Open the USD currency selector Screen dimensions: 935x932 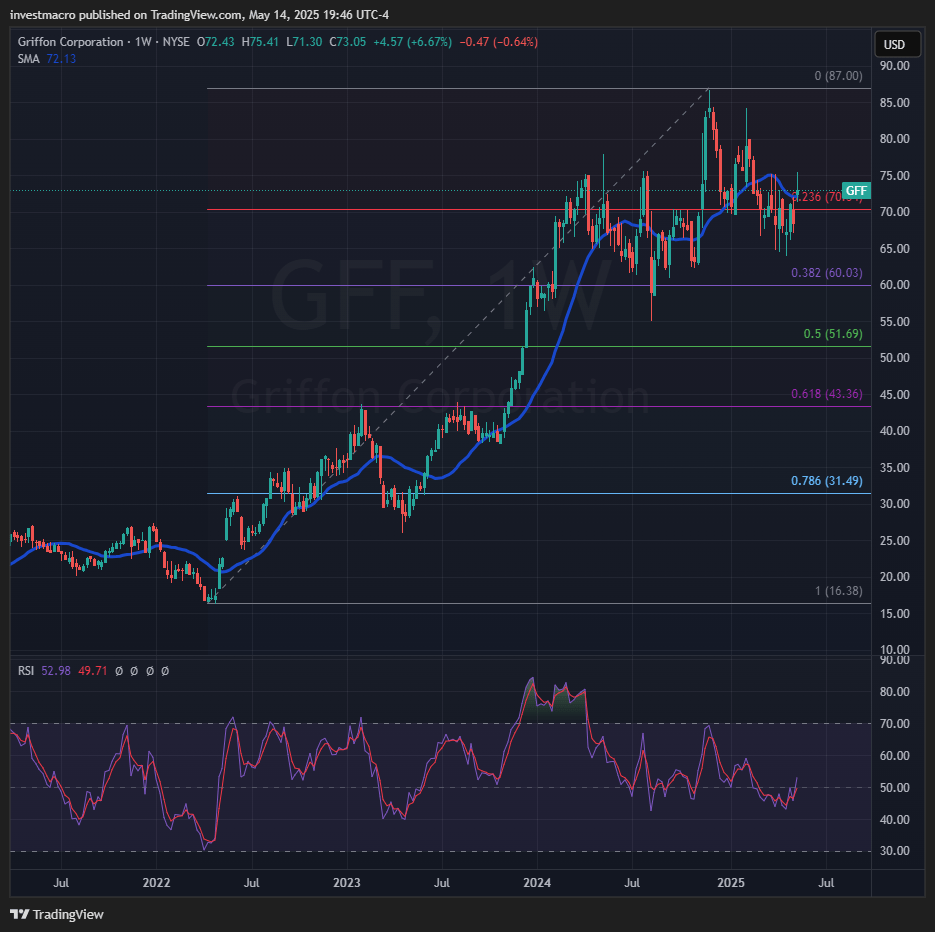click(894, 44)
